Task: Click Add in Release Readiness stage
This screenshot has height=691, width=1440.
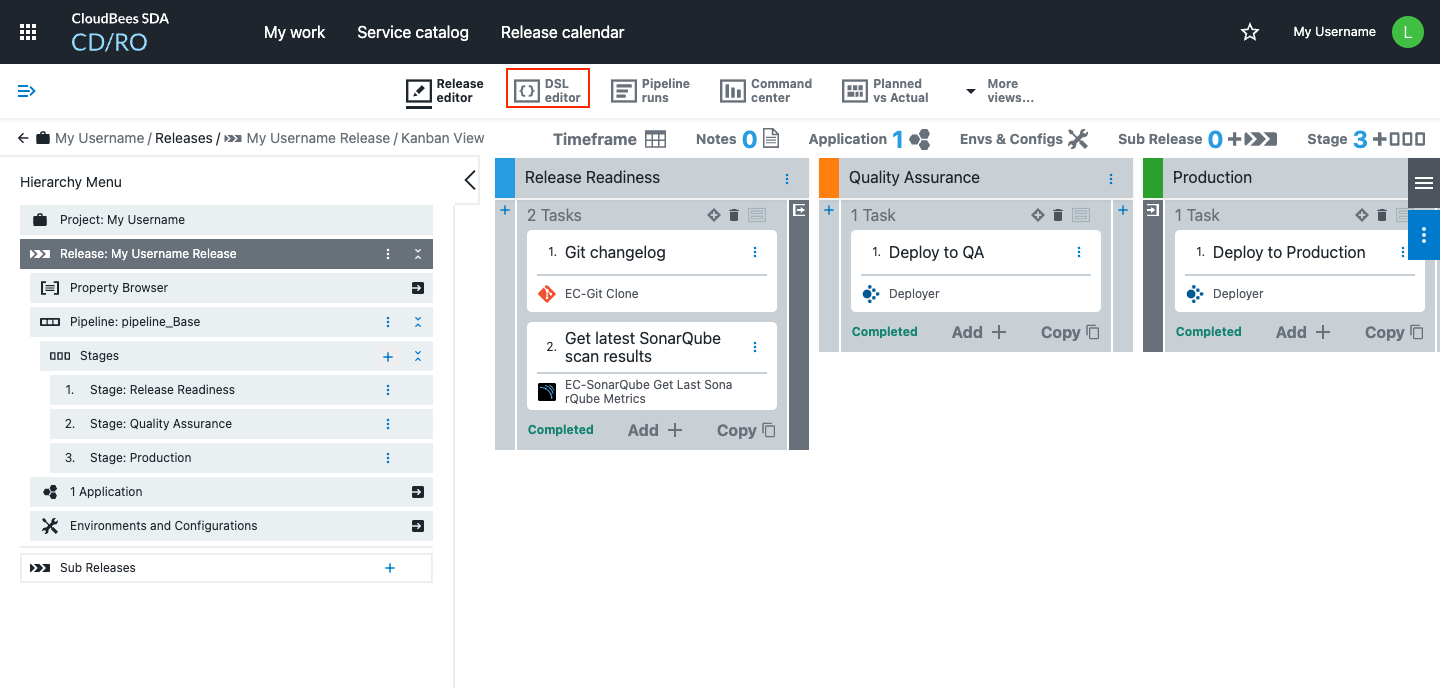Action: pos(655,430)
